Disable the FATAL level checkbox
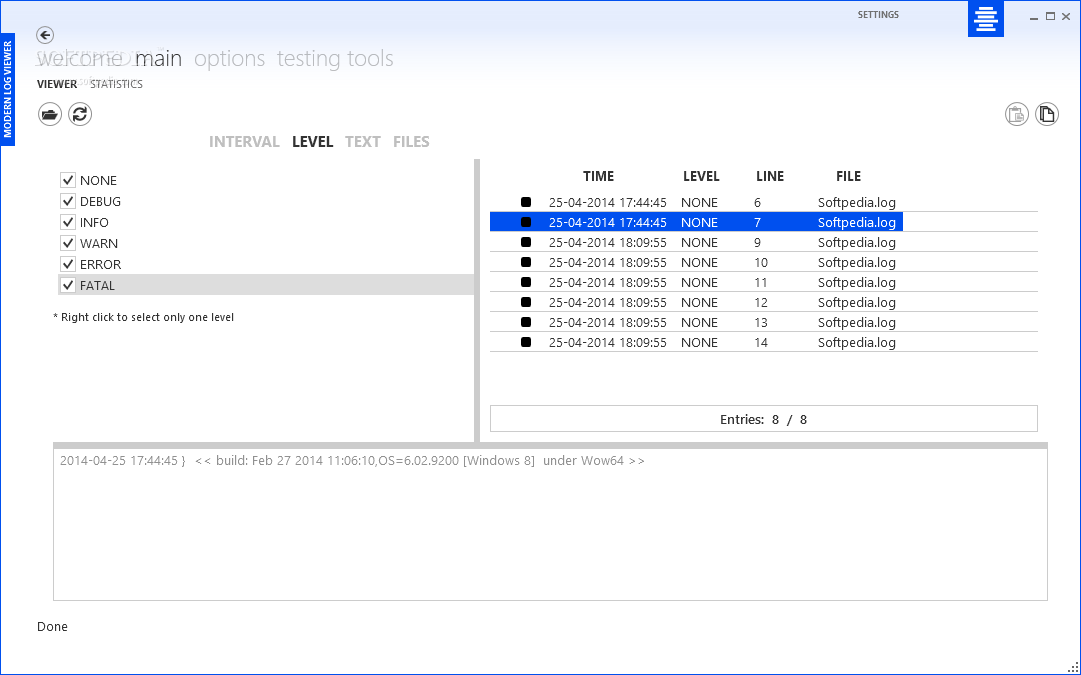Screen dimensions: 1081x675 [68, 285]
